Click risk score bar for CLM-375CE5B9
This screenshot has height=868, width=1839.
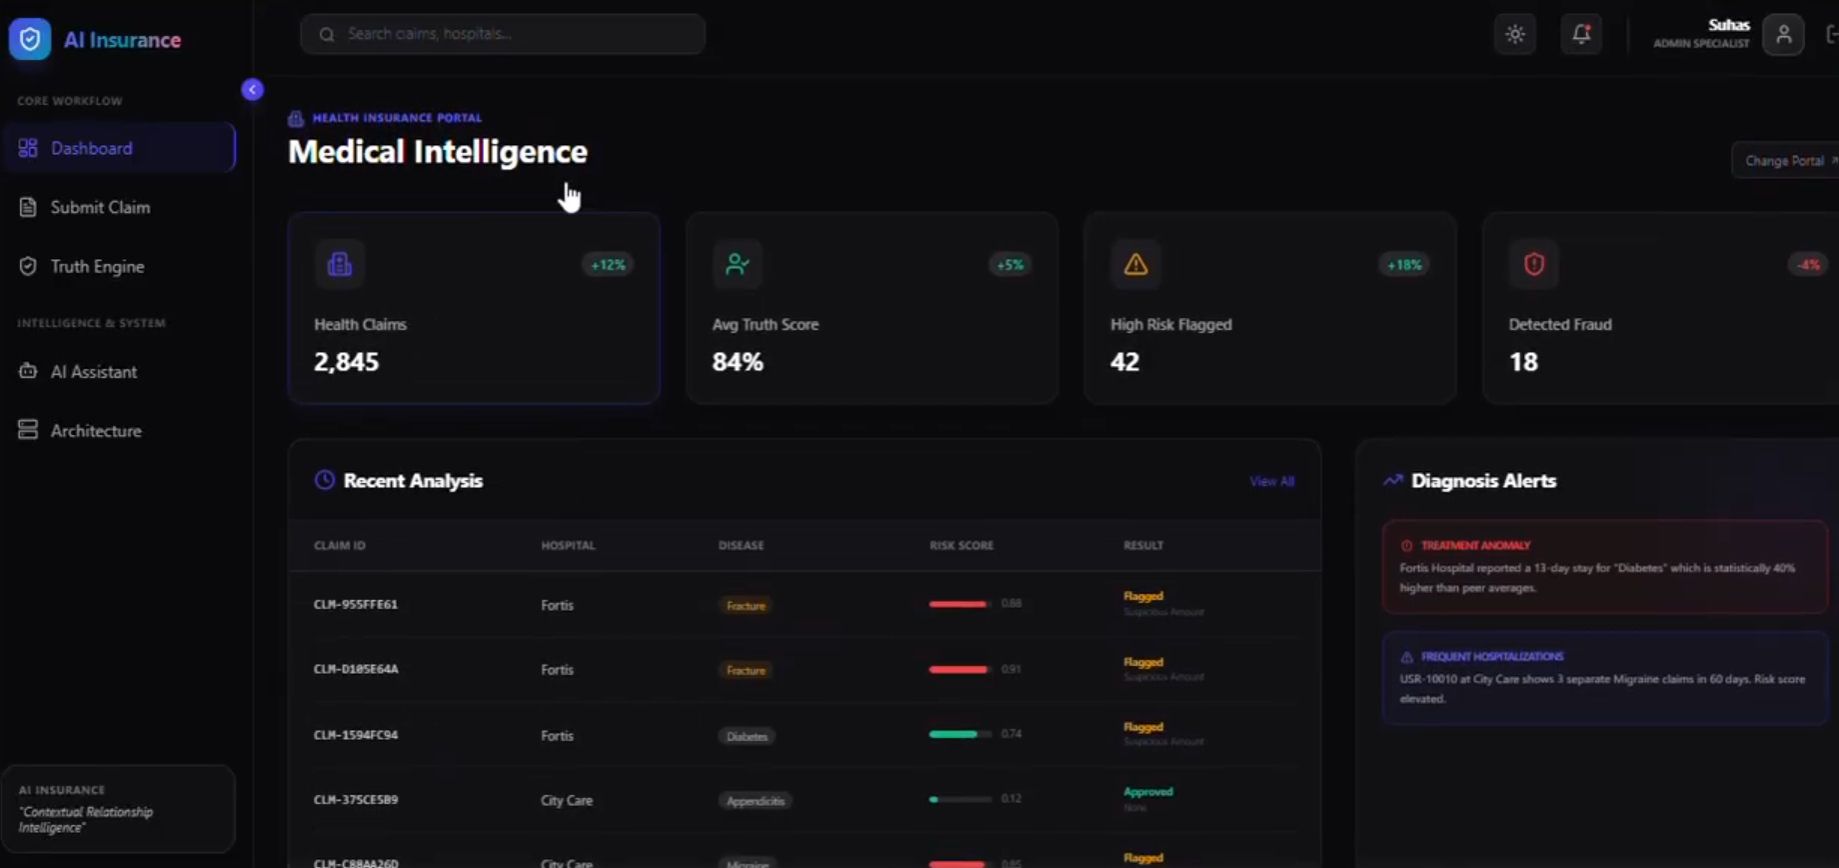point(960,799)
